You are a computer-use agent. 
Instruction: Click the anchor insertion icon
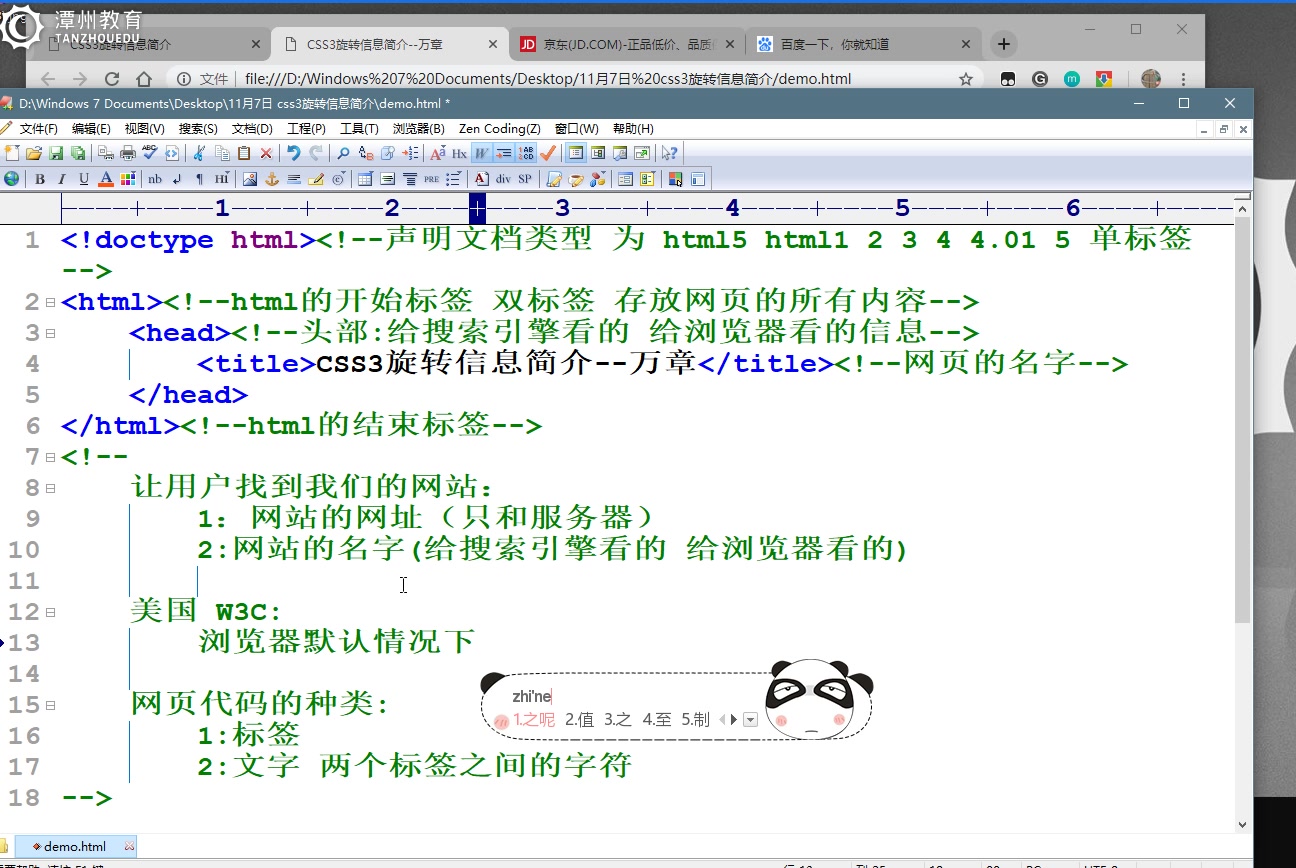pos(273,178)
